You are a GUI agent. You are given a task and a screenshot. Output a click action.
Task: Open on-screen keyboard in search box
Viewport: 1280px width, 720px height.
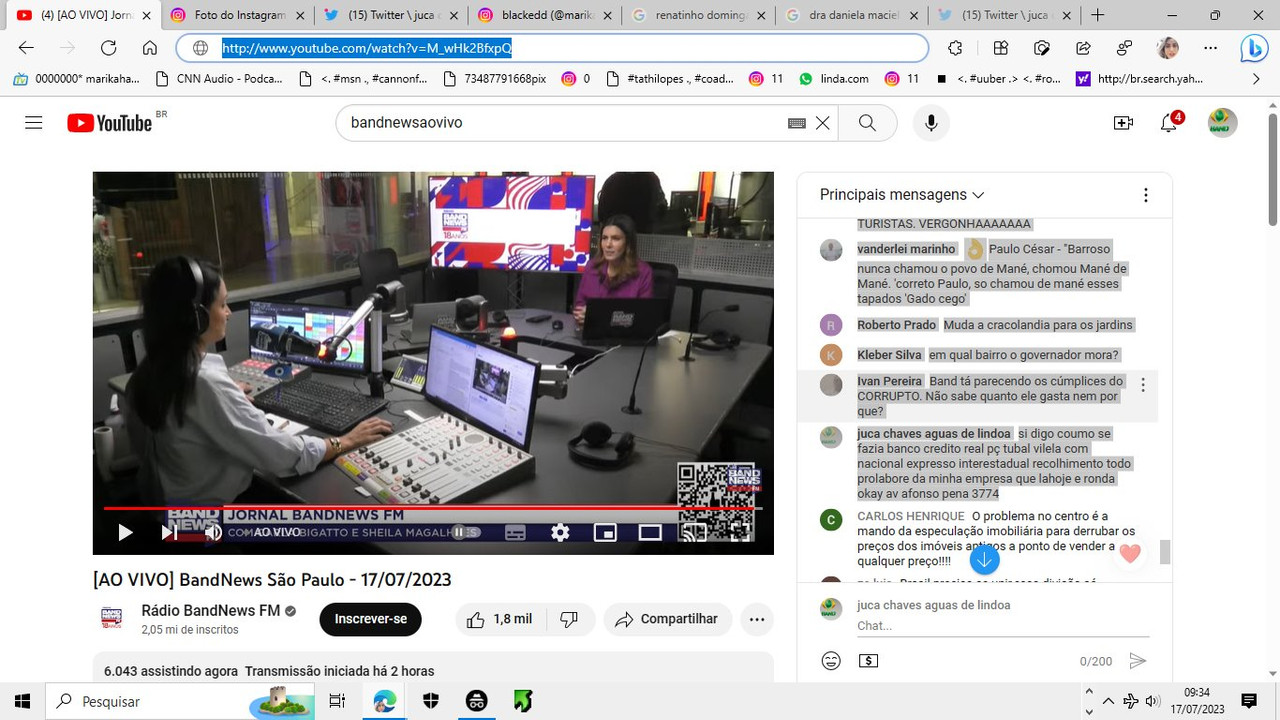tap(797, 123)
